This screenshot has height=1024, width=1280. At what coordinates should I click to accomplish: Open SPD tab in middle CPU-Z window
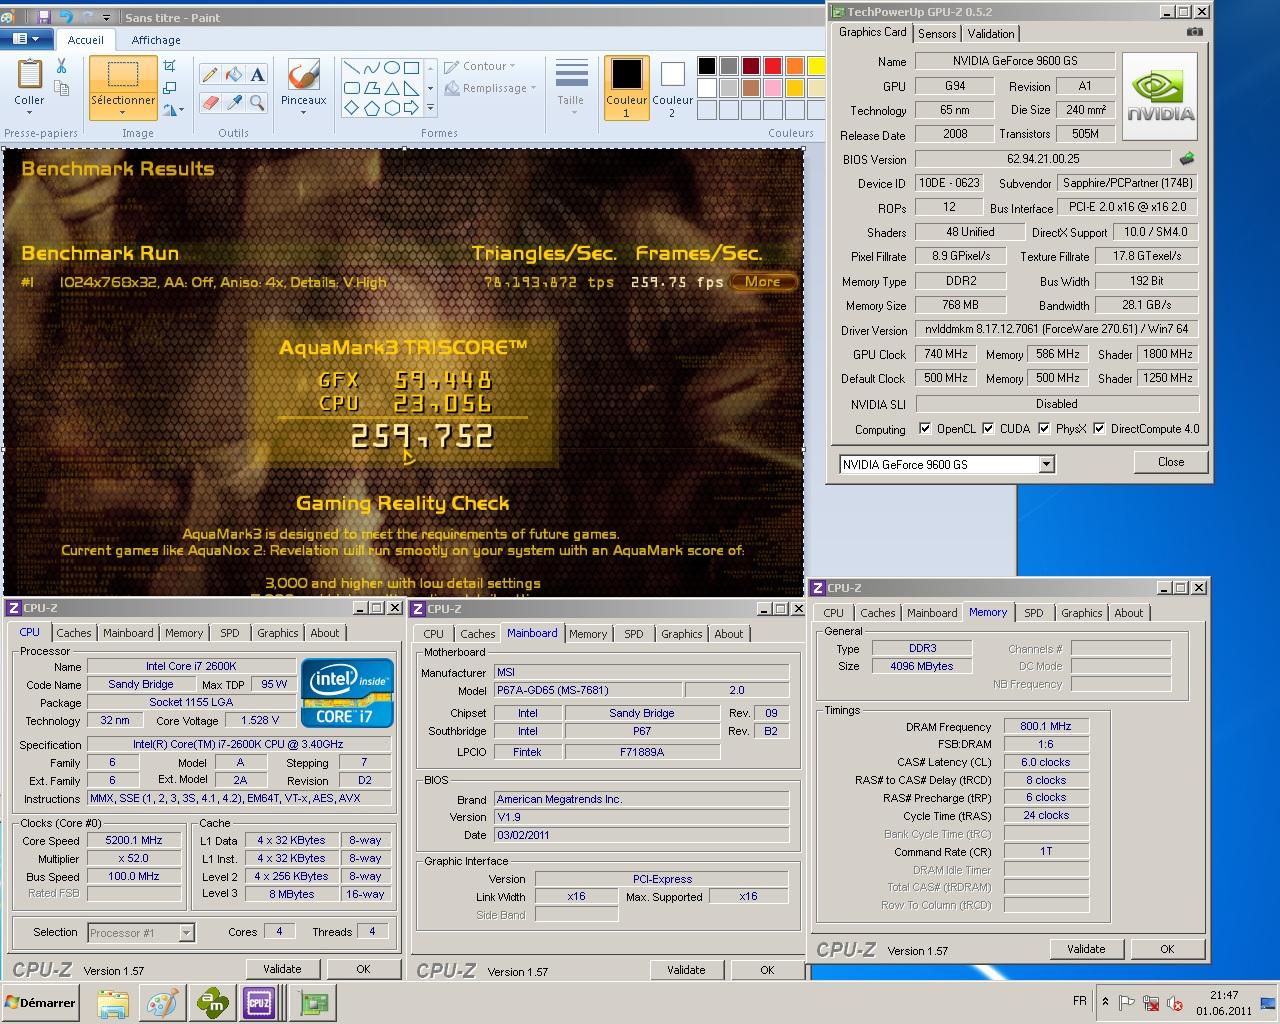click(634, 634)
